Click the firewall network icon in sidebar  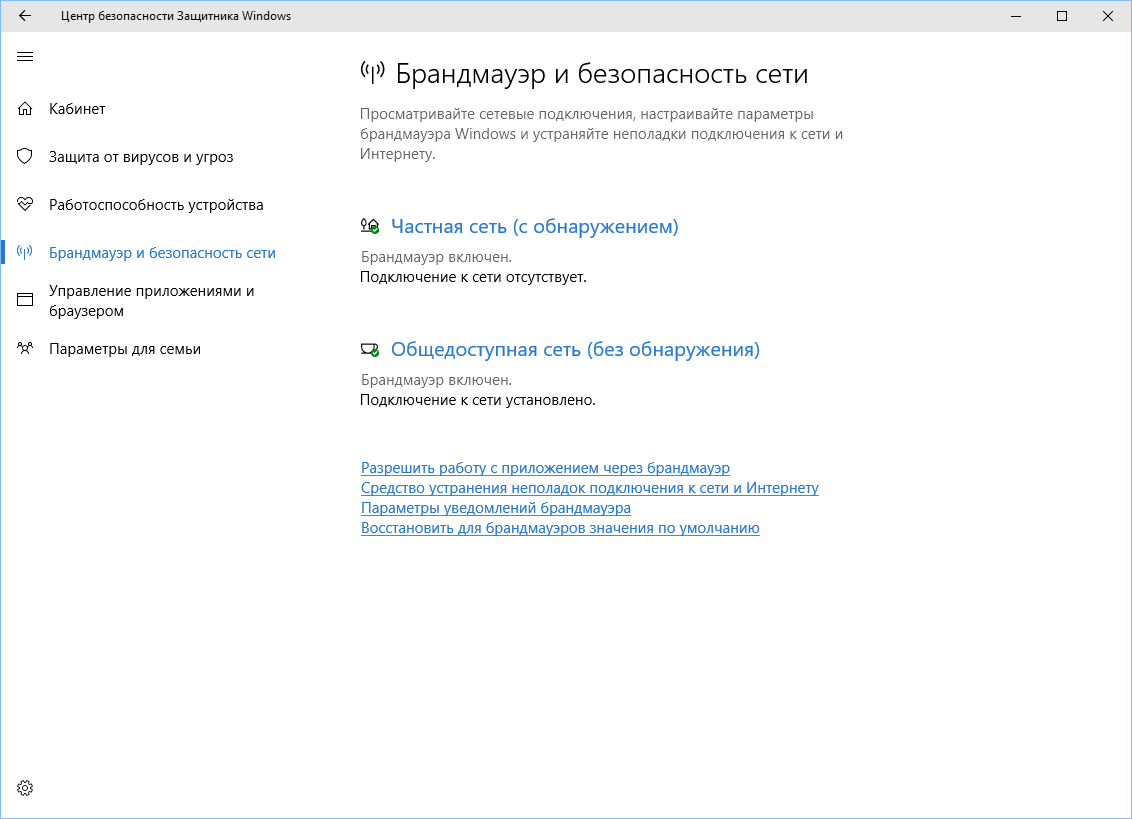click(x=24, y=252)
